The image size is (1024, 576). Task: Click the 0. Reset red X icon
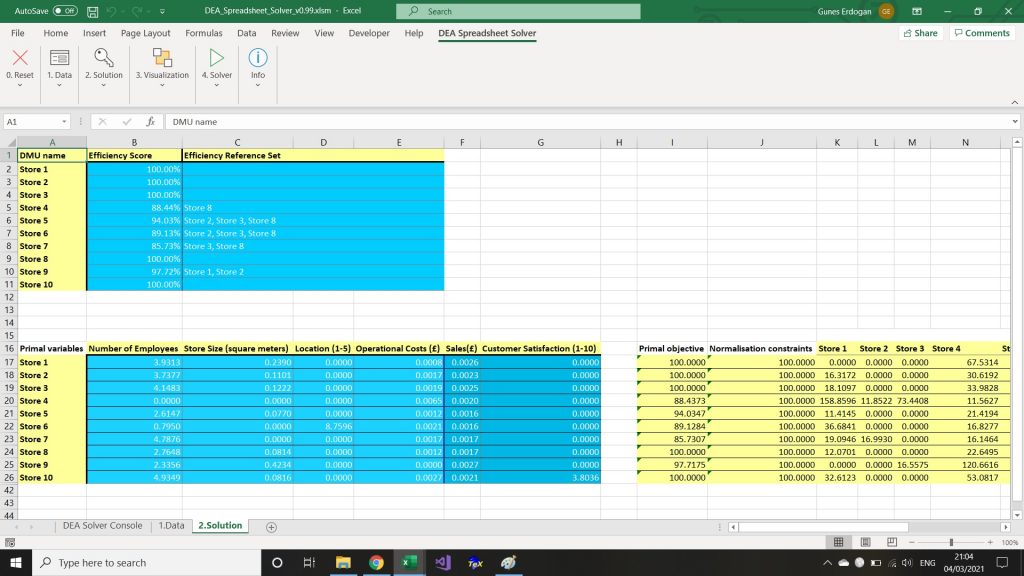point(19,59)
